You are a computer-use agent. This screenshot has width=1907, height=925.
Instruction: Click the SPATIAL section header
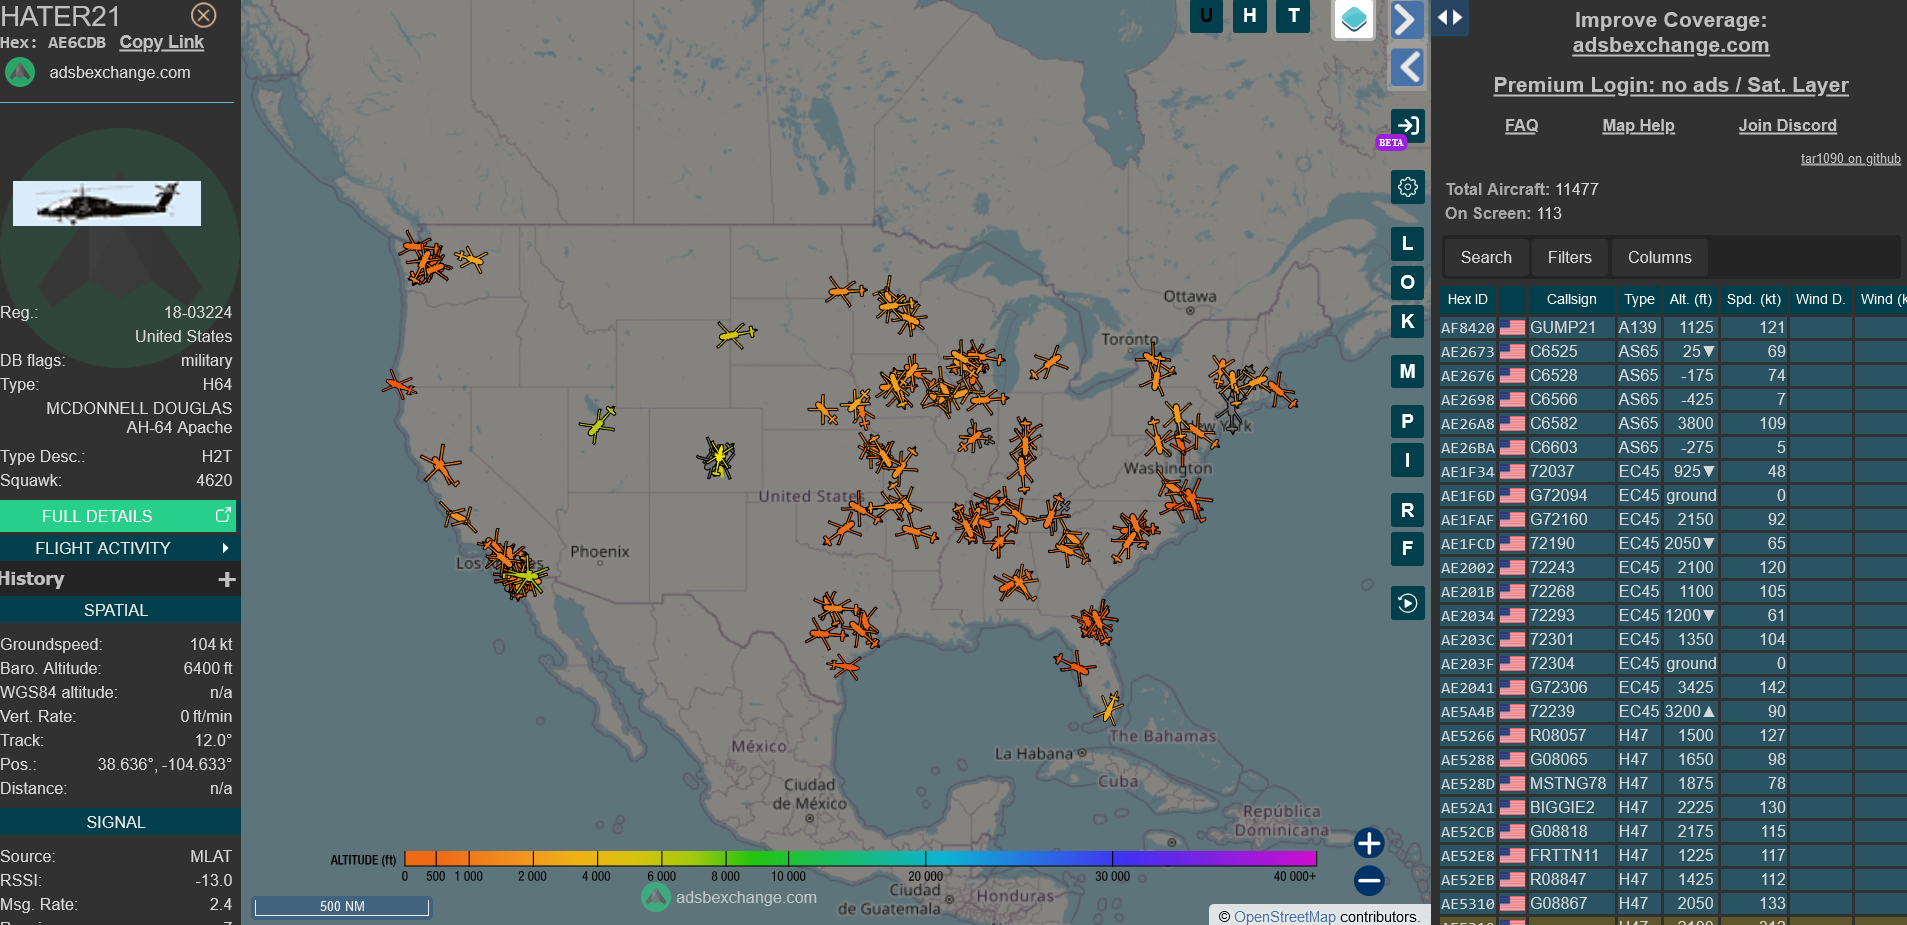click(117, 610)
